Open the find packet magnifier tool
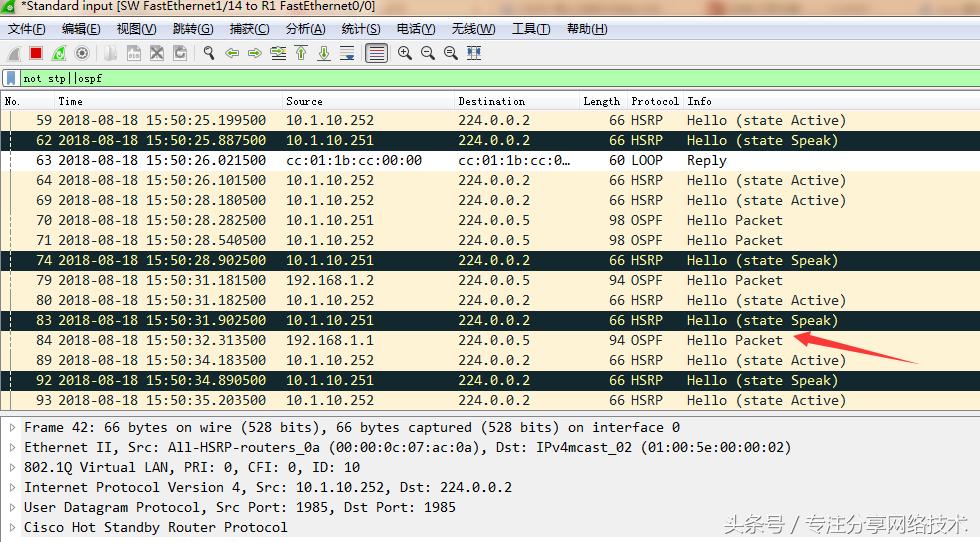The image size is (980, 542). (209, 53)
